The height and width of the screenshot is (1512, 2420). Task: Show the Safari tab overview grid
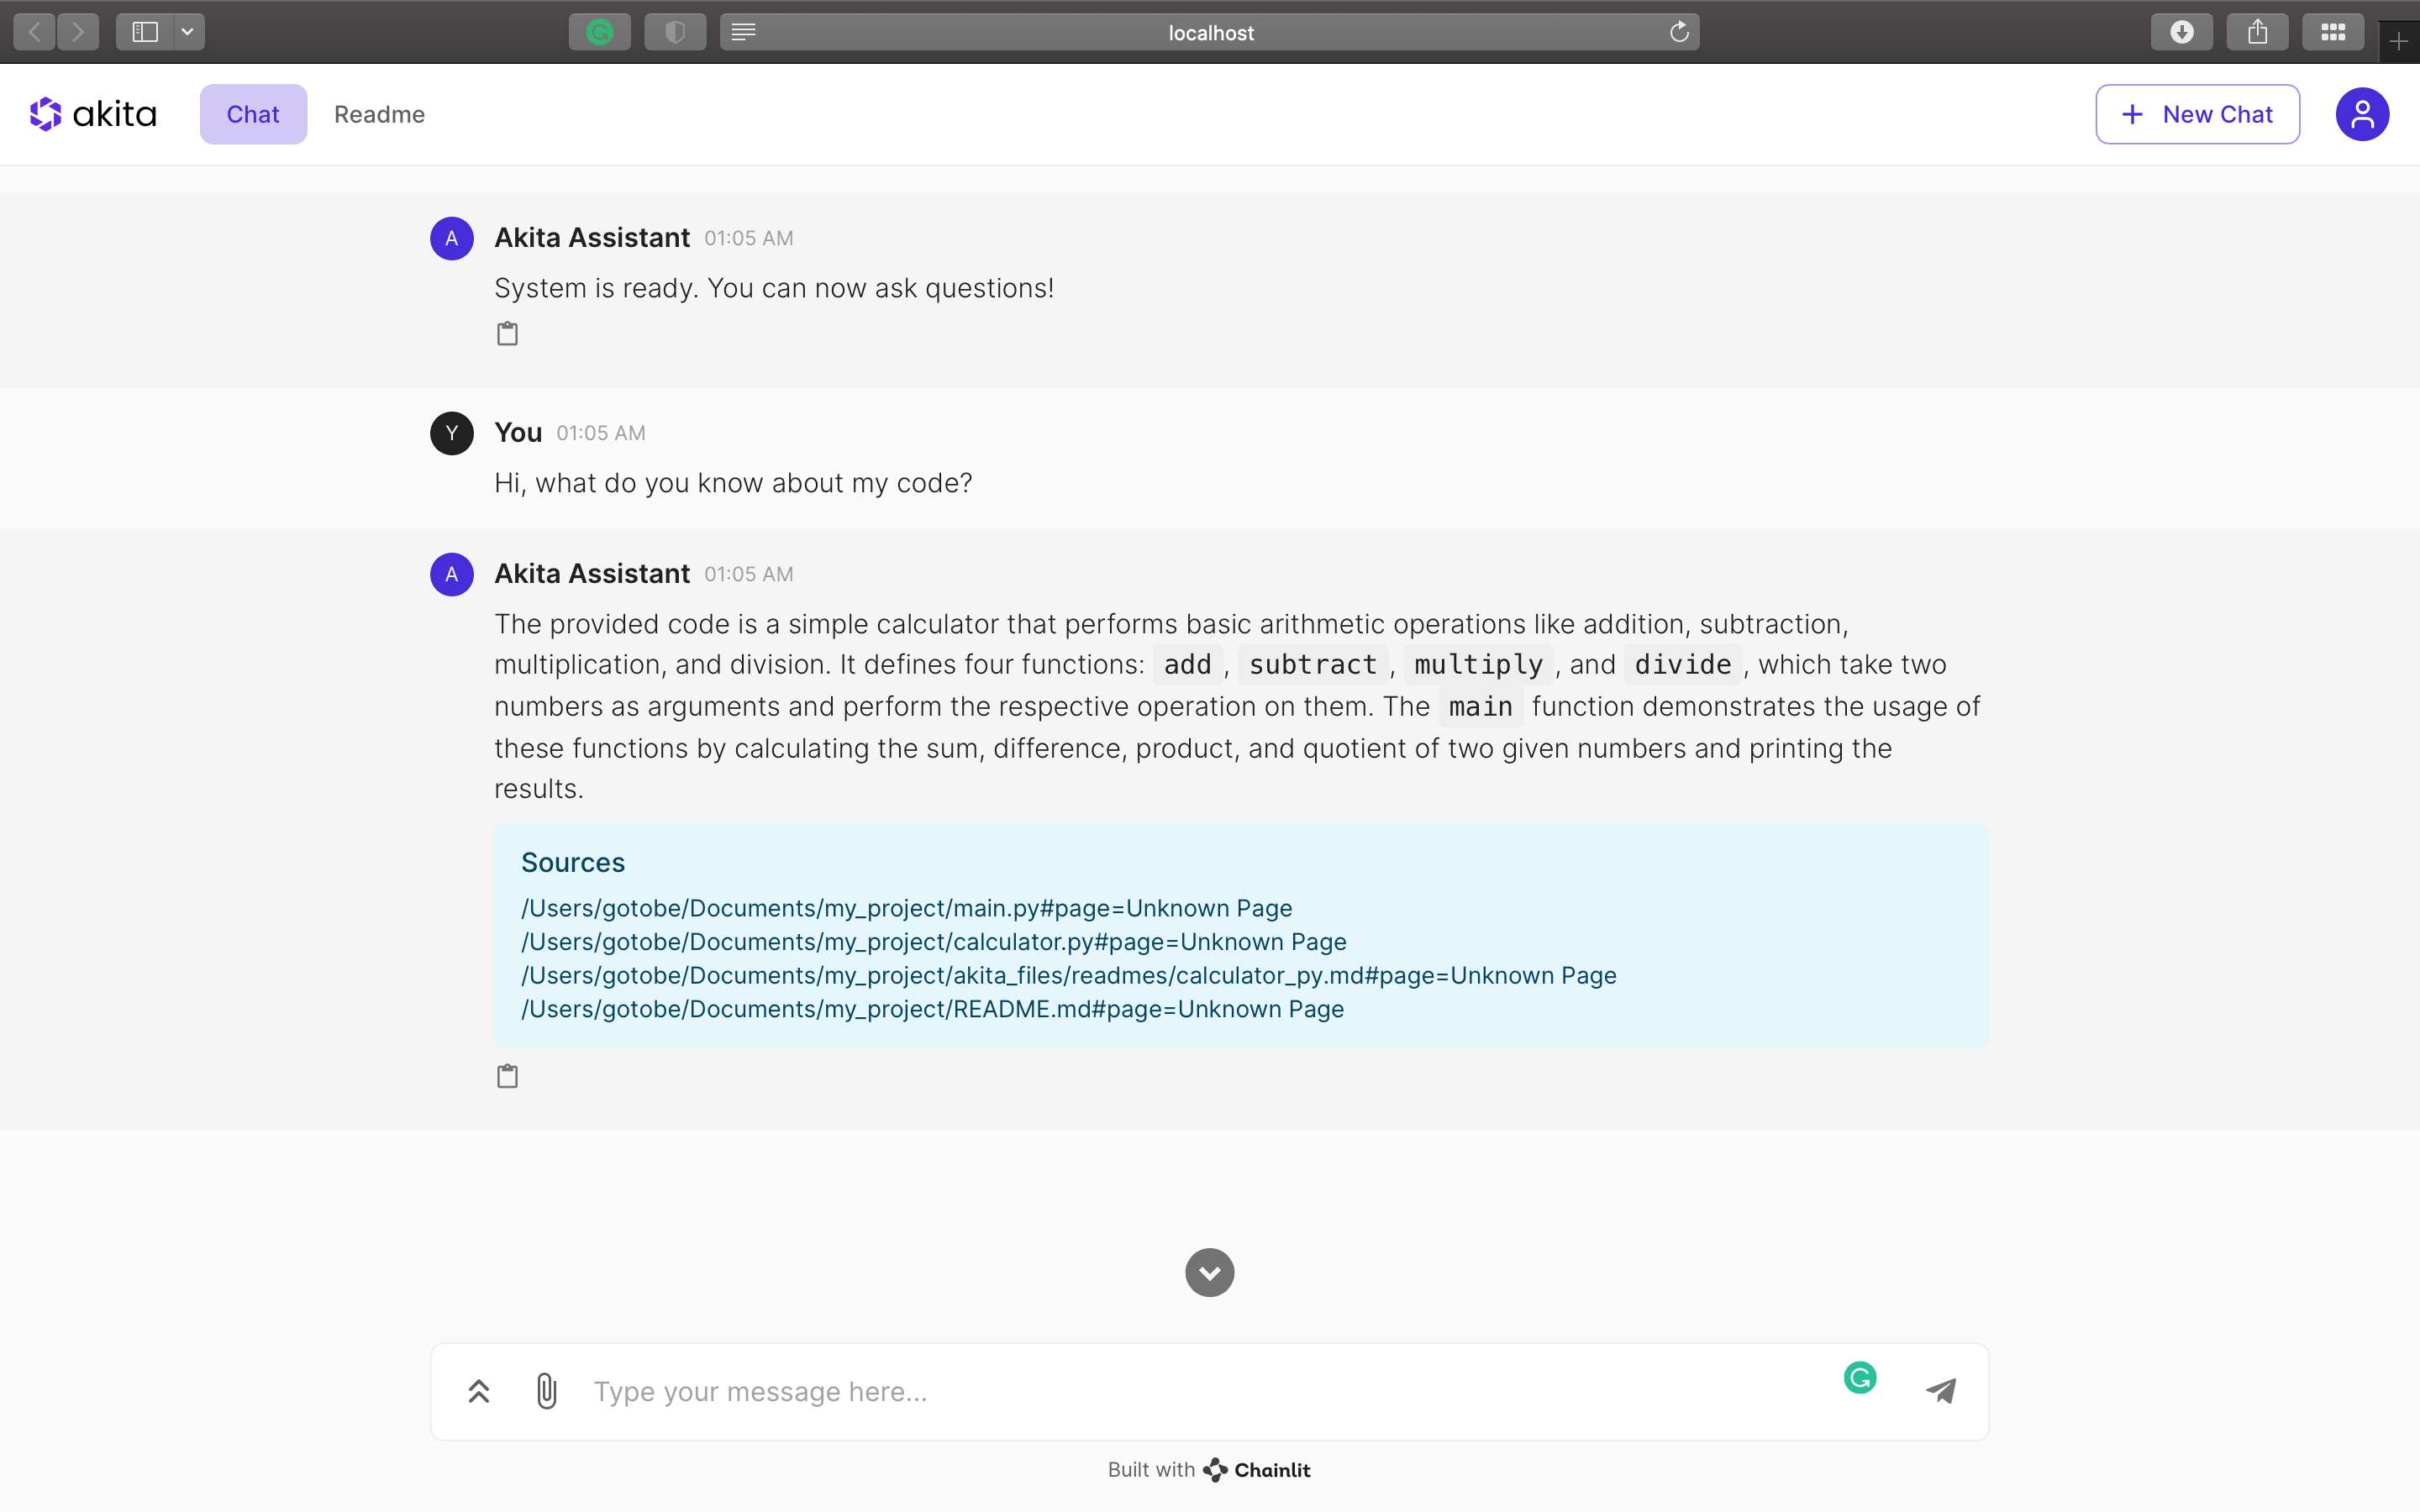2333,32
